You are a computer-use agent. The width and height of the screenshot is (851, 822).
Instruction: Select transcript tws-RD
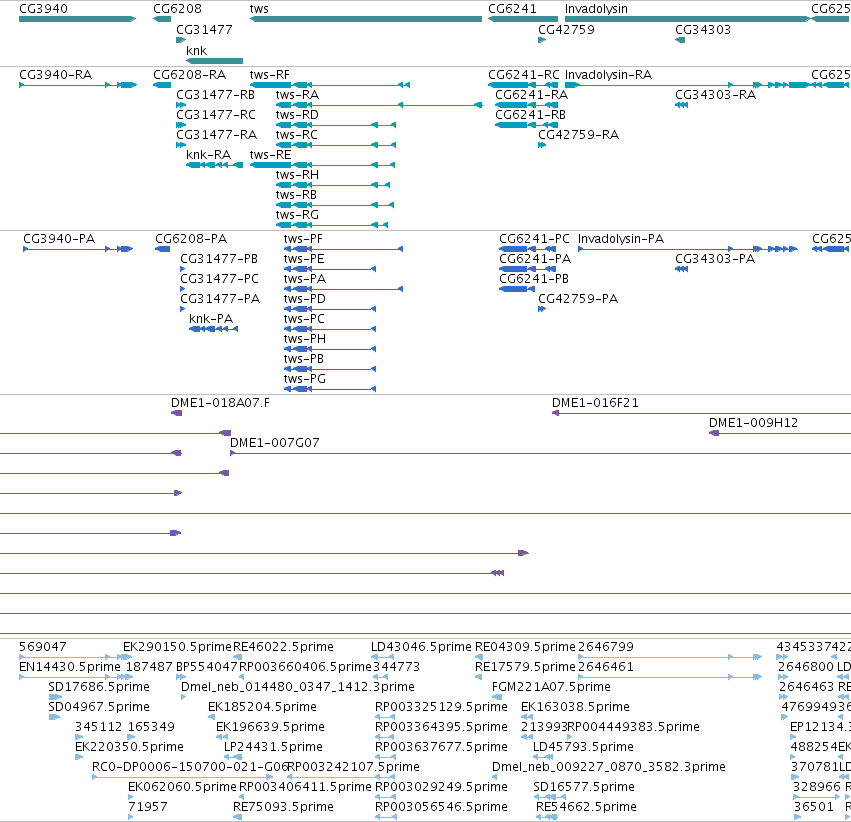pyautogui.click(x=335, y=125)
